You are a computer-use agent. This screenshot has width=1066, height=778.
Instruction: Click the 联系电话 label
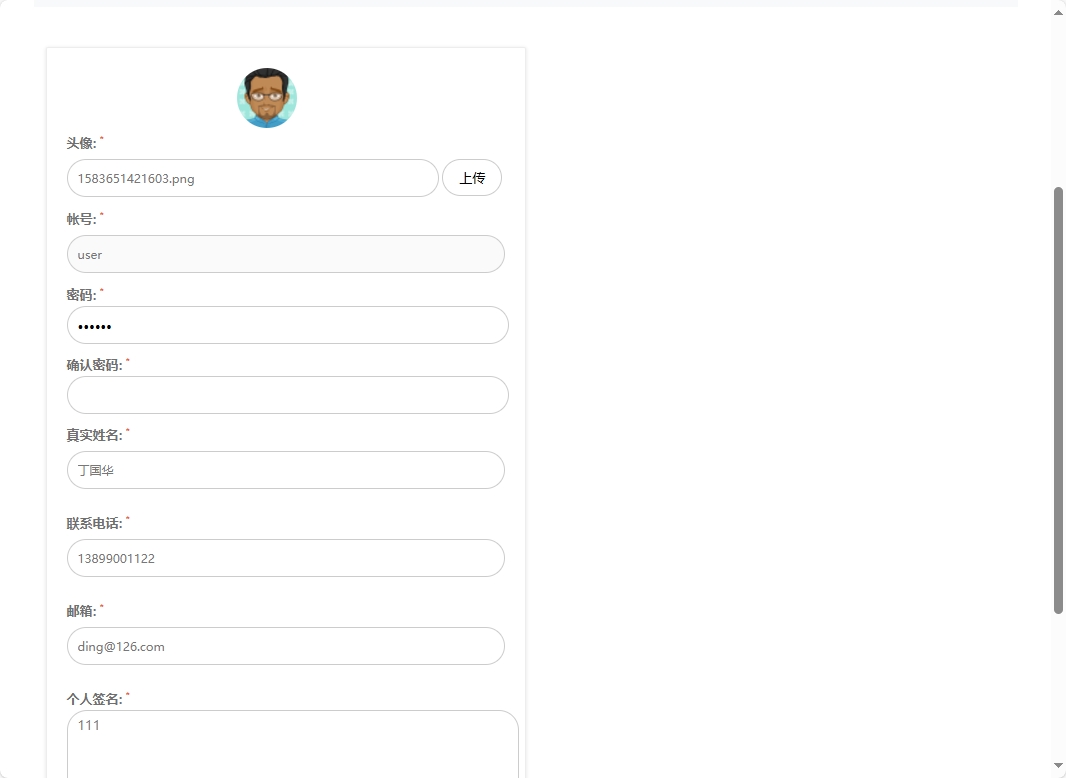pos(94,524)
